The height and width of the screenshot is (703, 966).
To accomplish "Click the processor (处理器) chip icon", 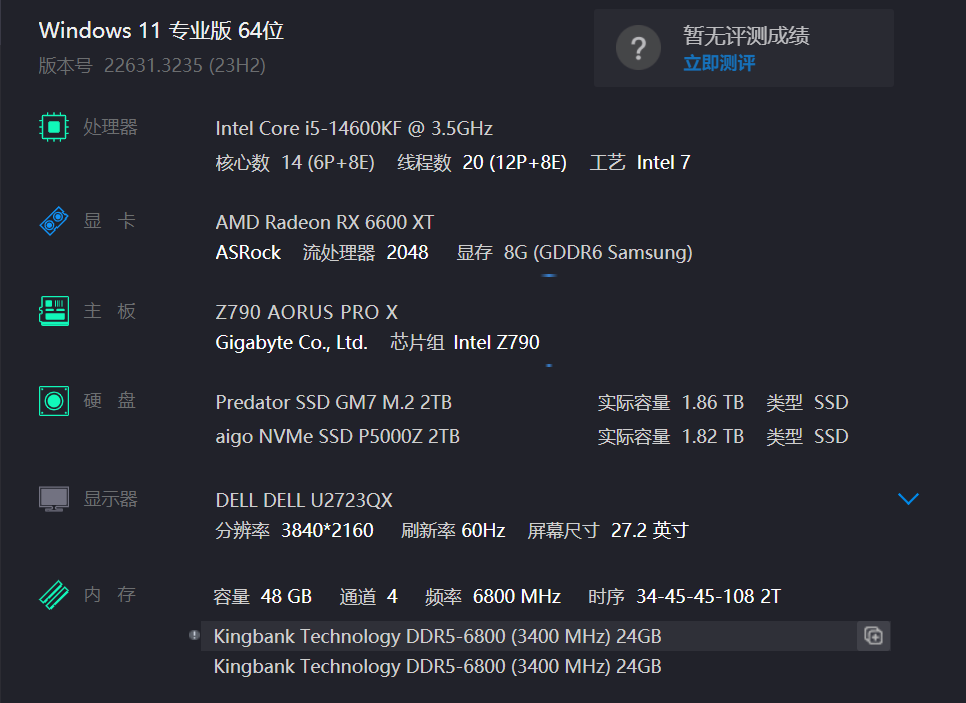I will (x=53, y=127).
